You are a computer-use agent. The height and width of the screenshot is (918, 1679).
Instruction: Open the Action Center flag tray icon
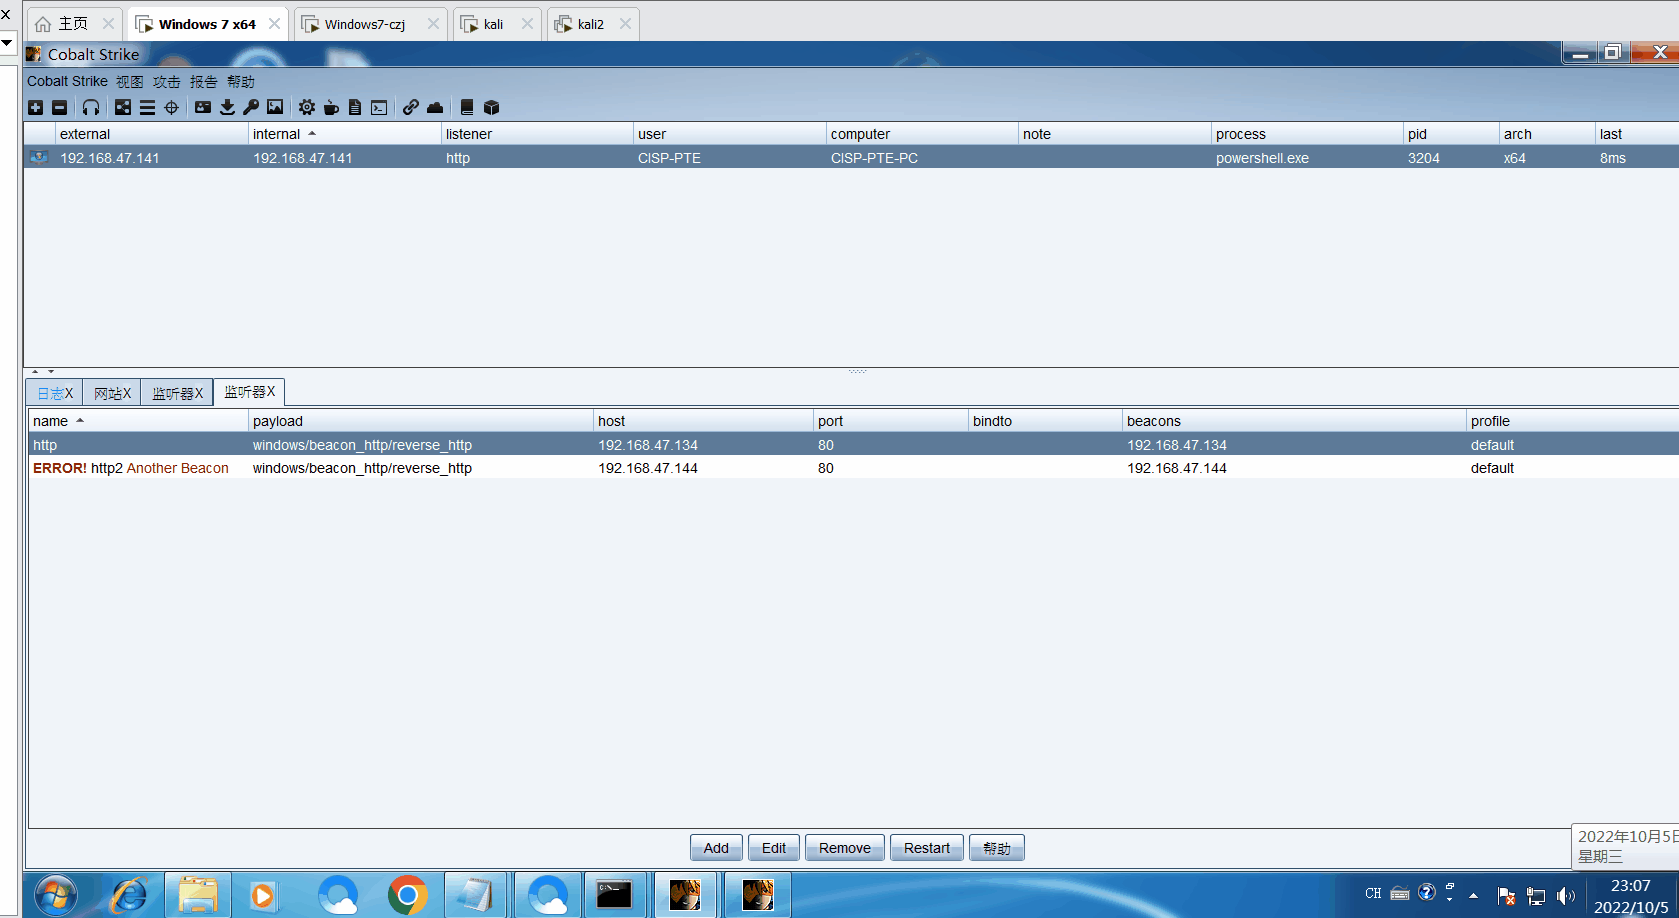(1506, 896)
